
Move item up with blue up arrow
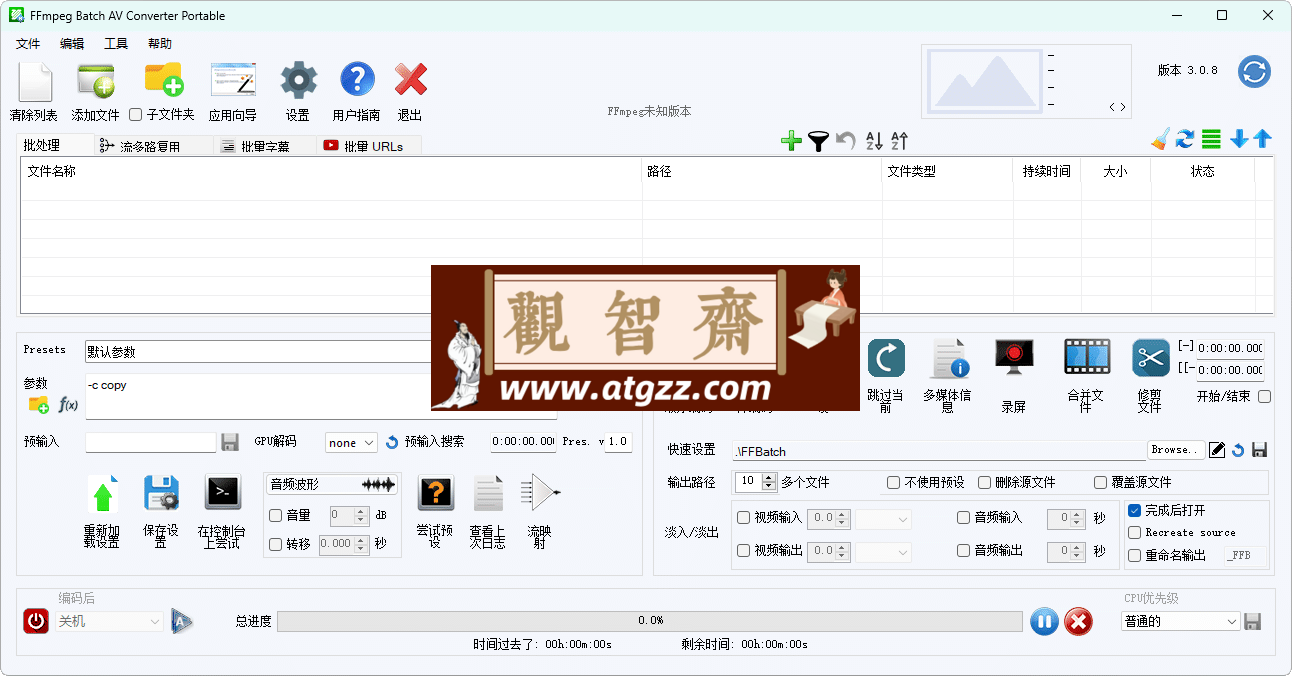click(x=1263, y=139)
